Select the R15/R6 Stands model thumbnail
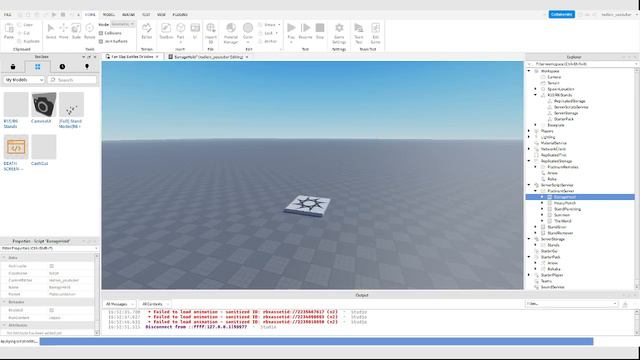The height and width of the screenshot is (360, 640). pyautogui.click(x=16, y=104)
